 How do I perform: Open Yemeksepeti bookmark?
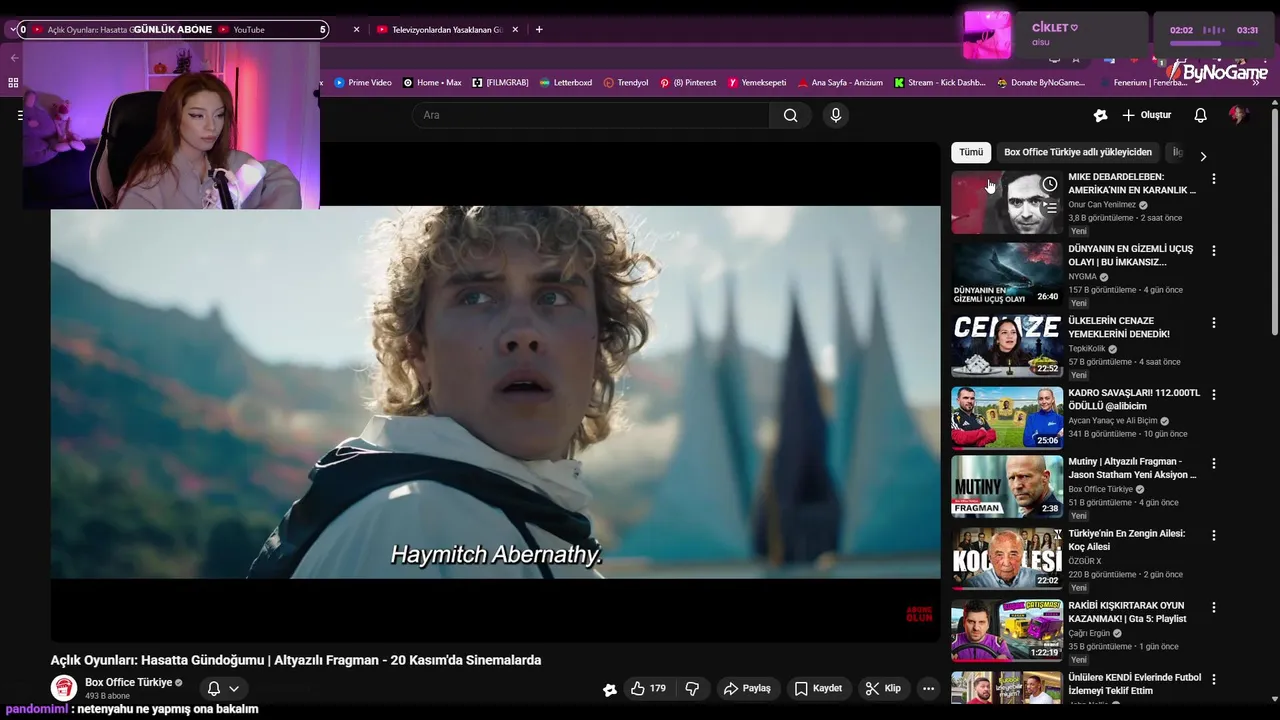pyautogui.click(x=756, y=83)
